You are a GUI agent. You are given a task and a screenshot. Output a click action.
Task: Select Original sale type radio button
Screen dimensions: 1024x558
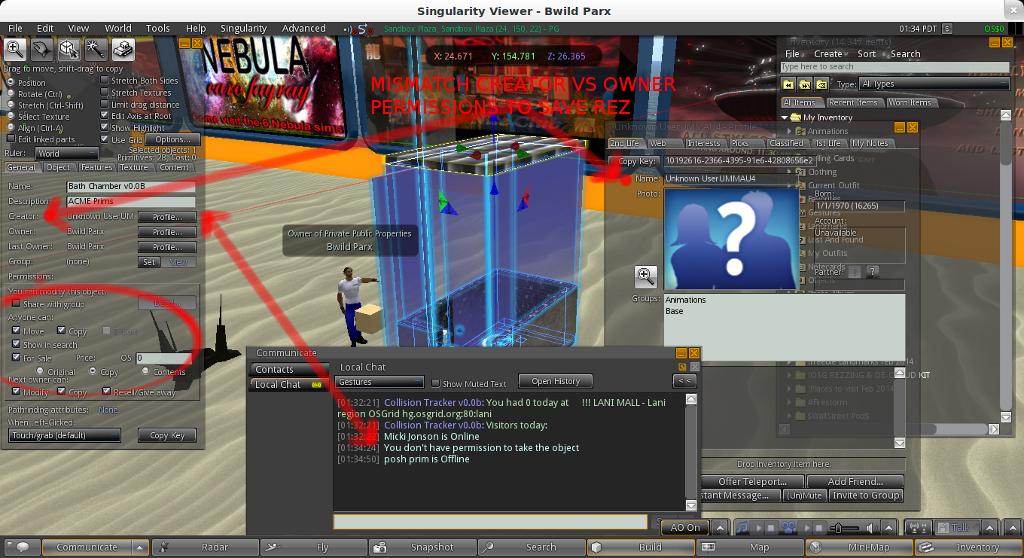tap(40, 371)
